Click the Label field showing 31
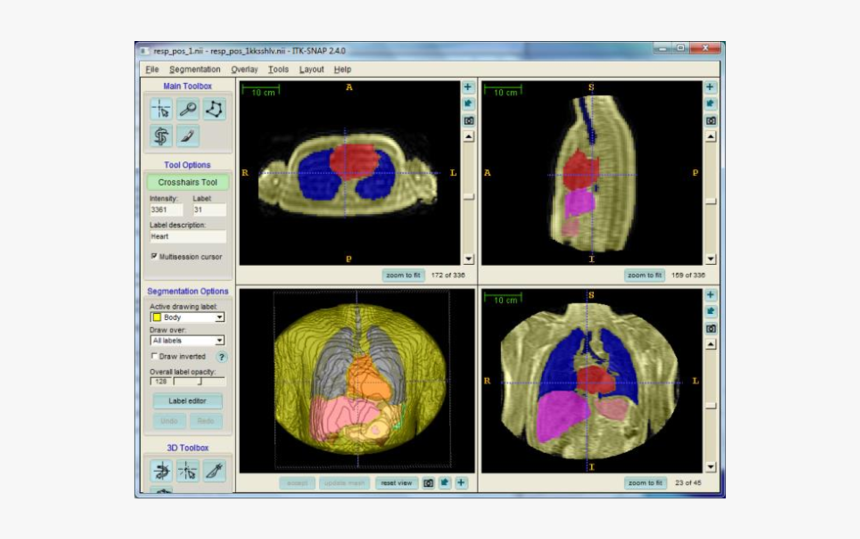The width and height of the screenshot is (860, 539). [209, 210]
